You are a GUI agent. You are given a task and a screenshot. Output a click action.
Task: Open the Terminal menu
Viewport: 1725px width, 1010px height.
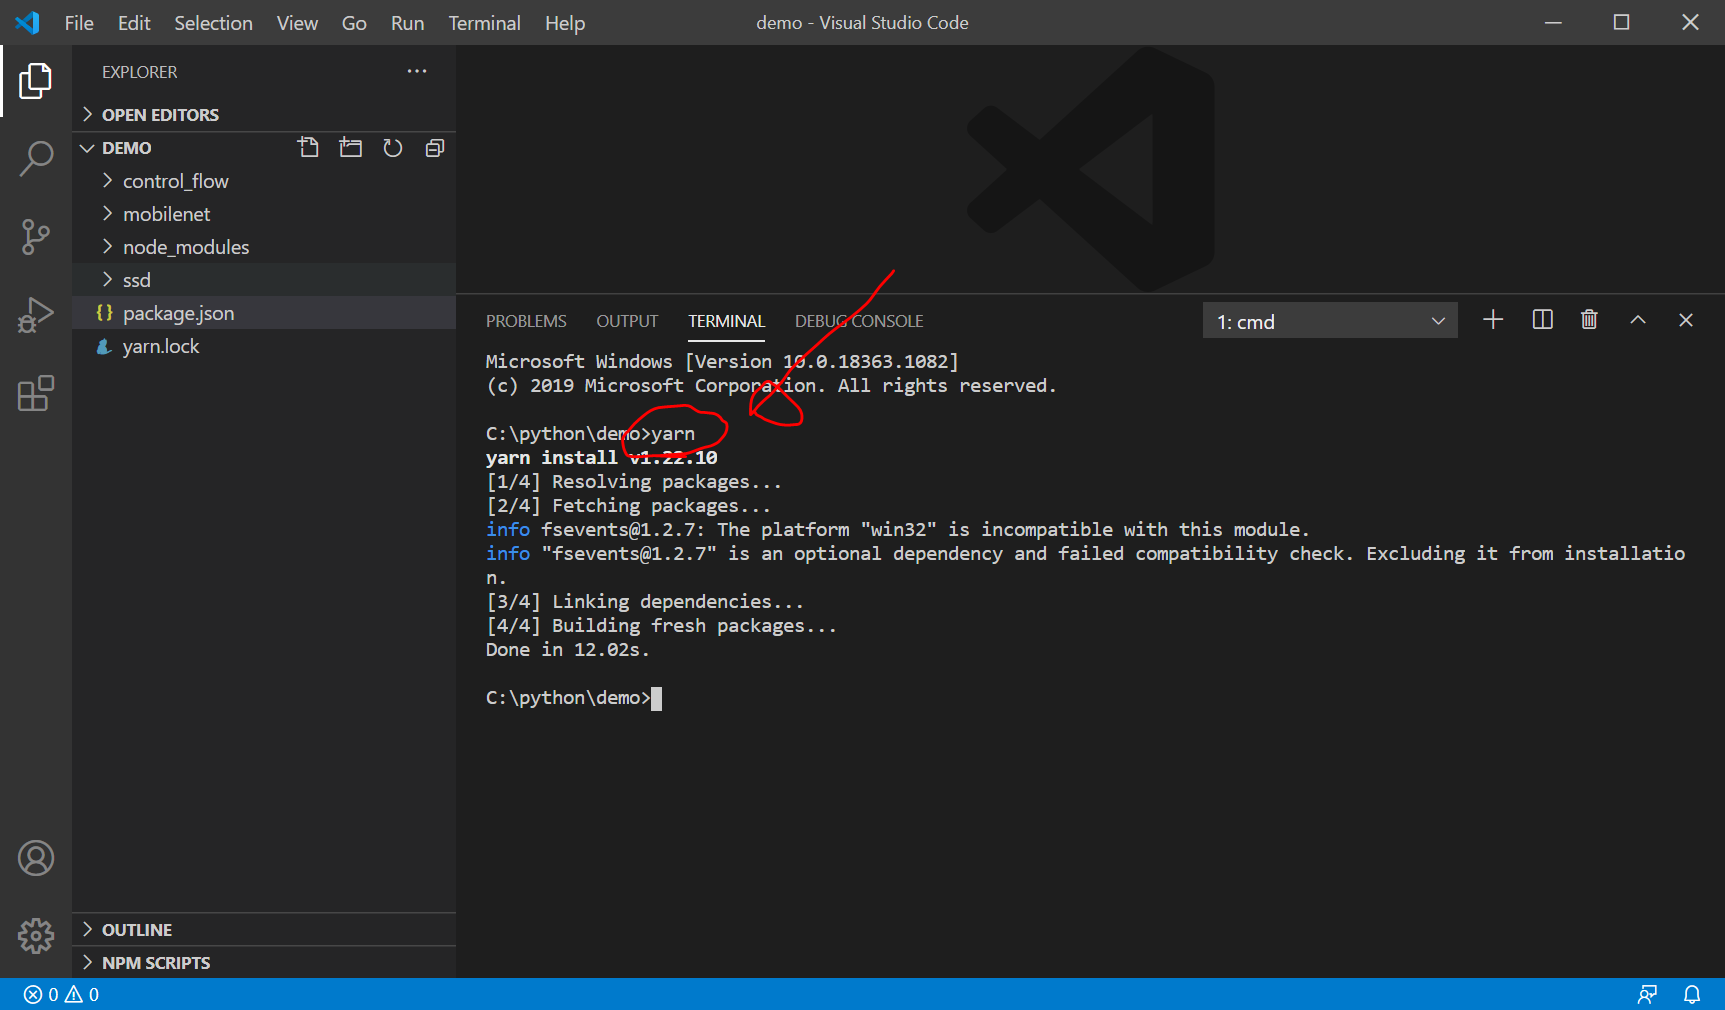point(484,23)
